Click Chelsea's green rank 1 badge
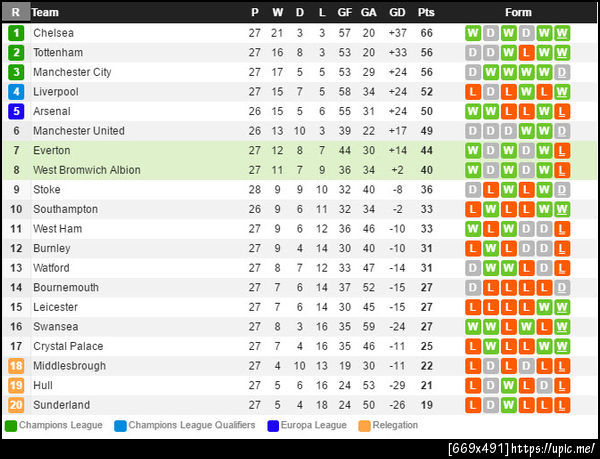600x459 pixels. (16, 33)
